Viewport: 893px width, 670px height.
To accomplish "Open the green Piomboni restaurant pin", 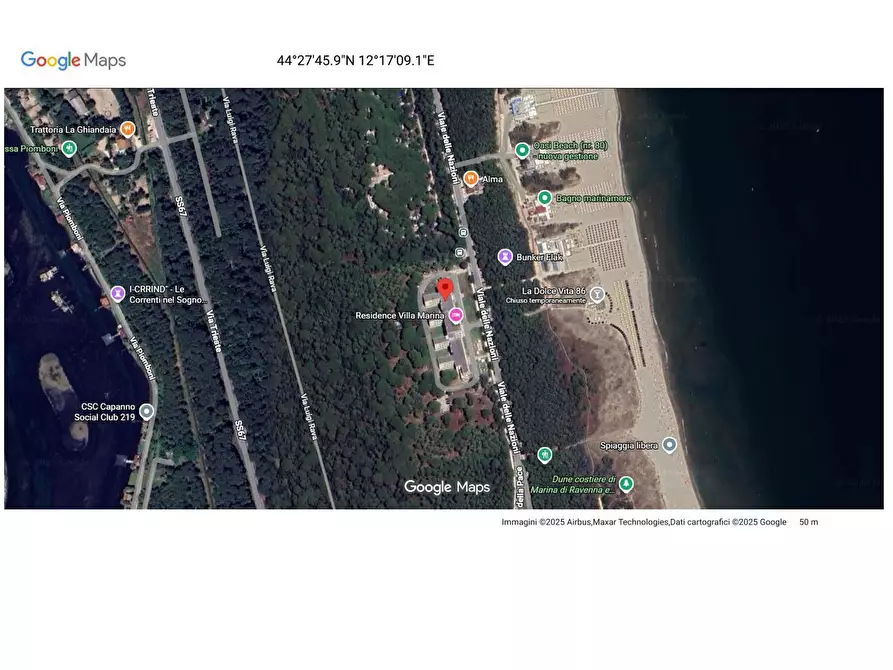I will (x=68, y=149).
